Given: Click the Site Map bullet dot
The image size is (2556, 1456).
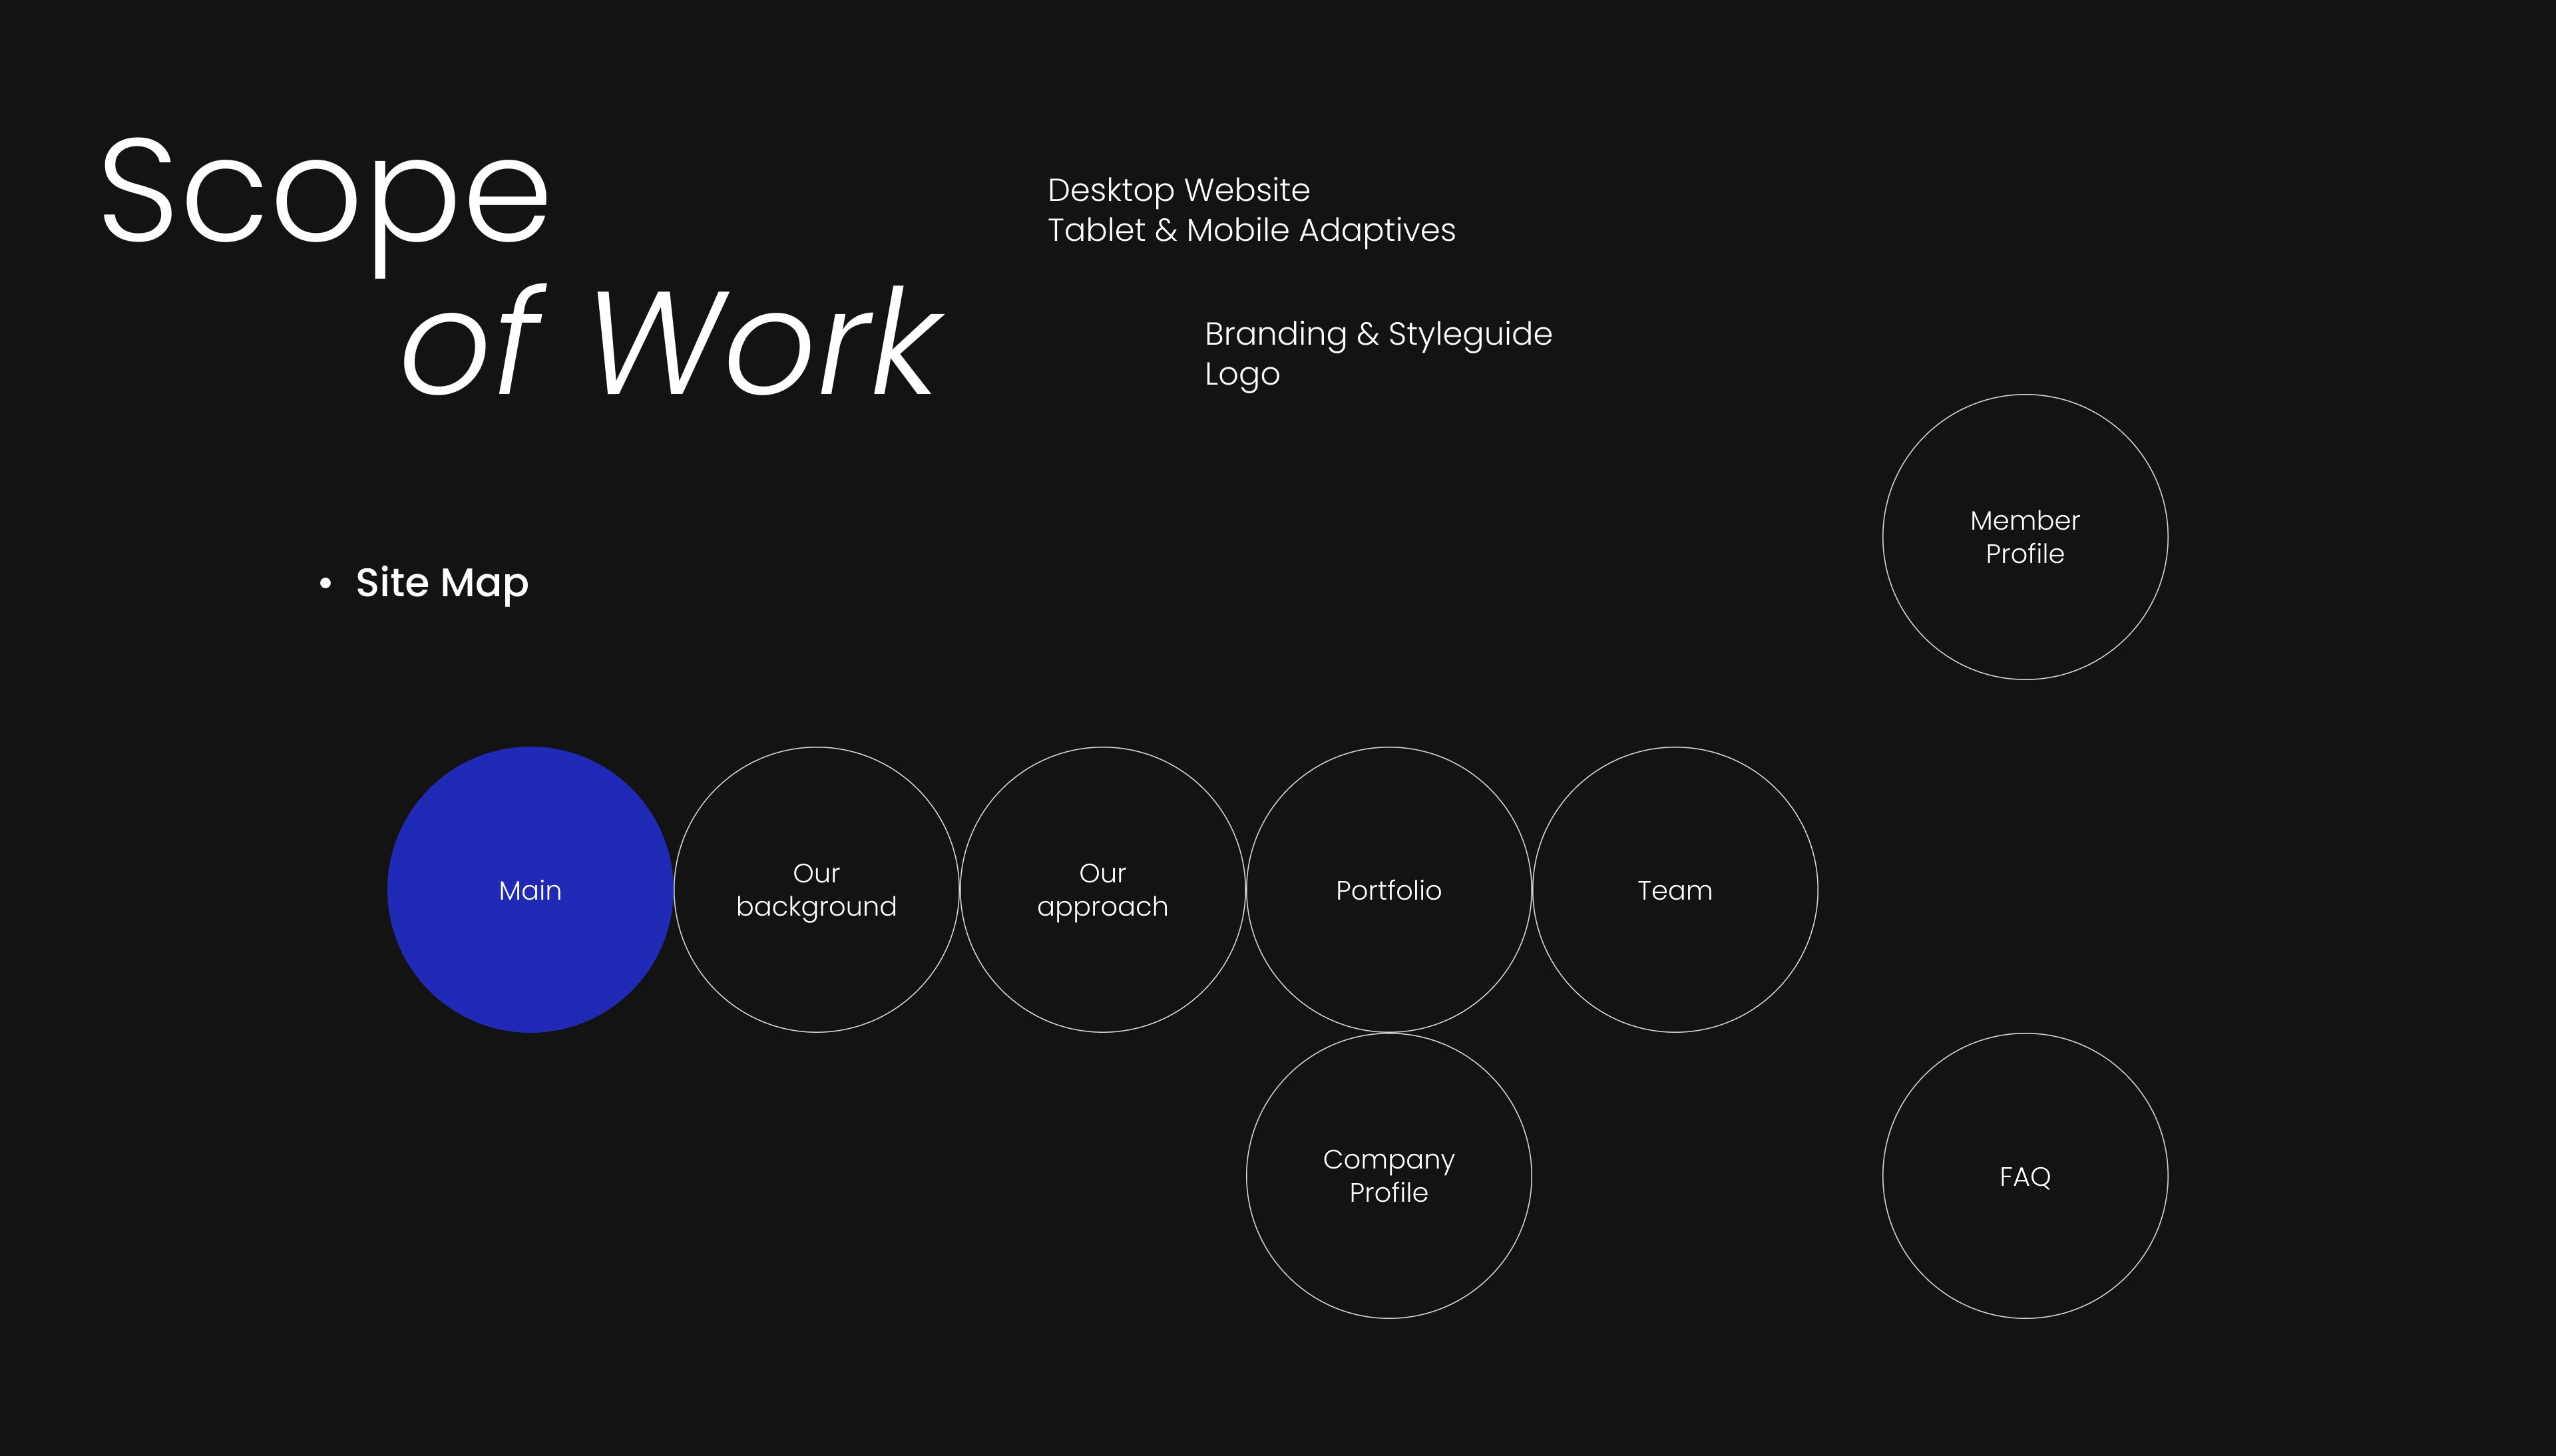Looking at the screenshot, I should [x=325, y=583].
